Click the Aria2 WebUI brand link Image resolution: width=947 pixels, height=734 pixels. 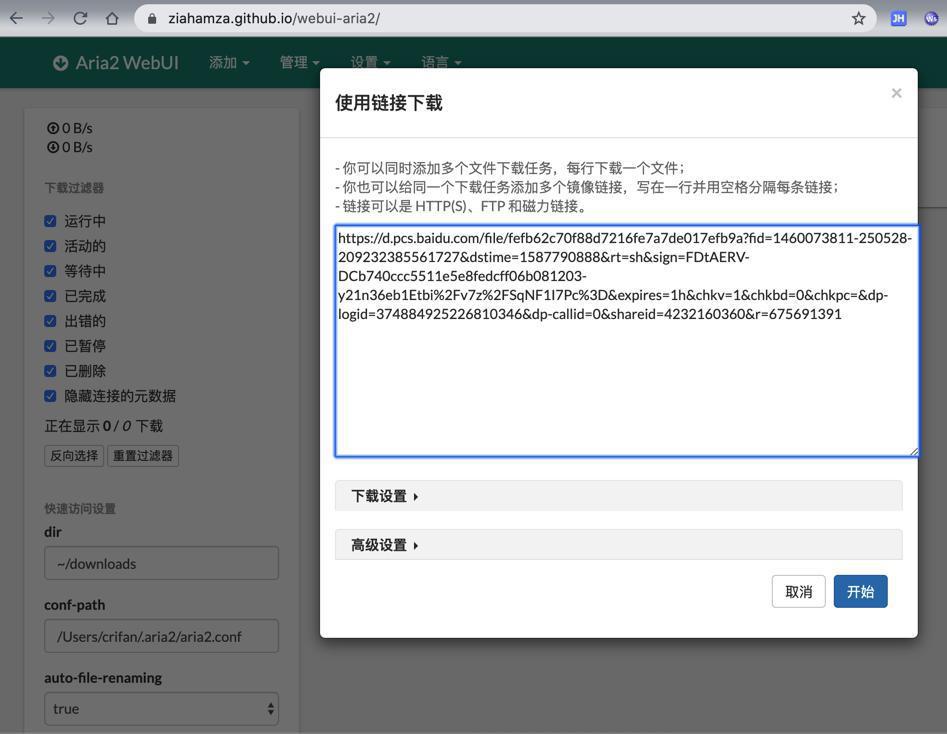coord(116,63)
